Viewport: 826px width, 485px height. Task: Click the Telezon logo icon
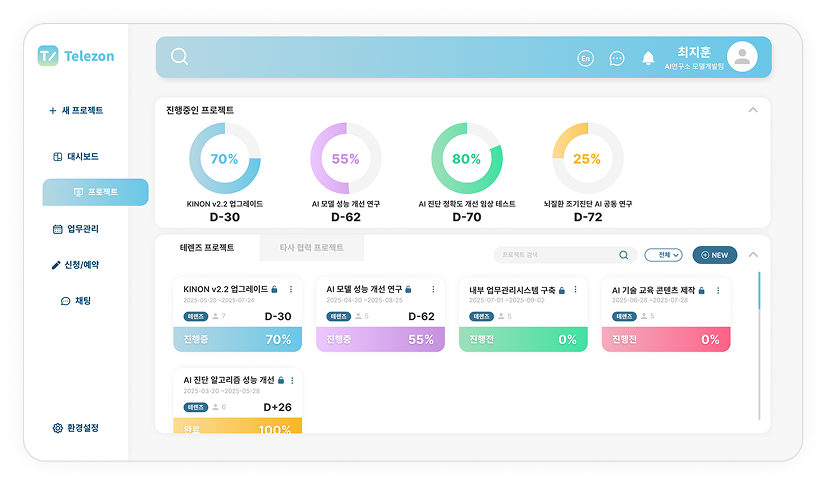point(48,56)
